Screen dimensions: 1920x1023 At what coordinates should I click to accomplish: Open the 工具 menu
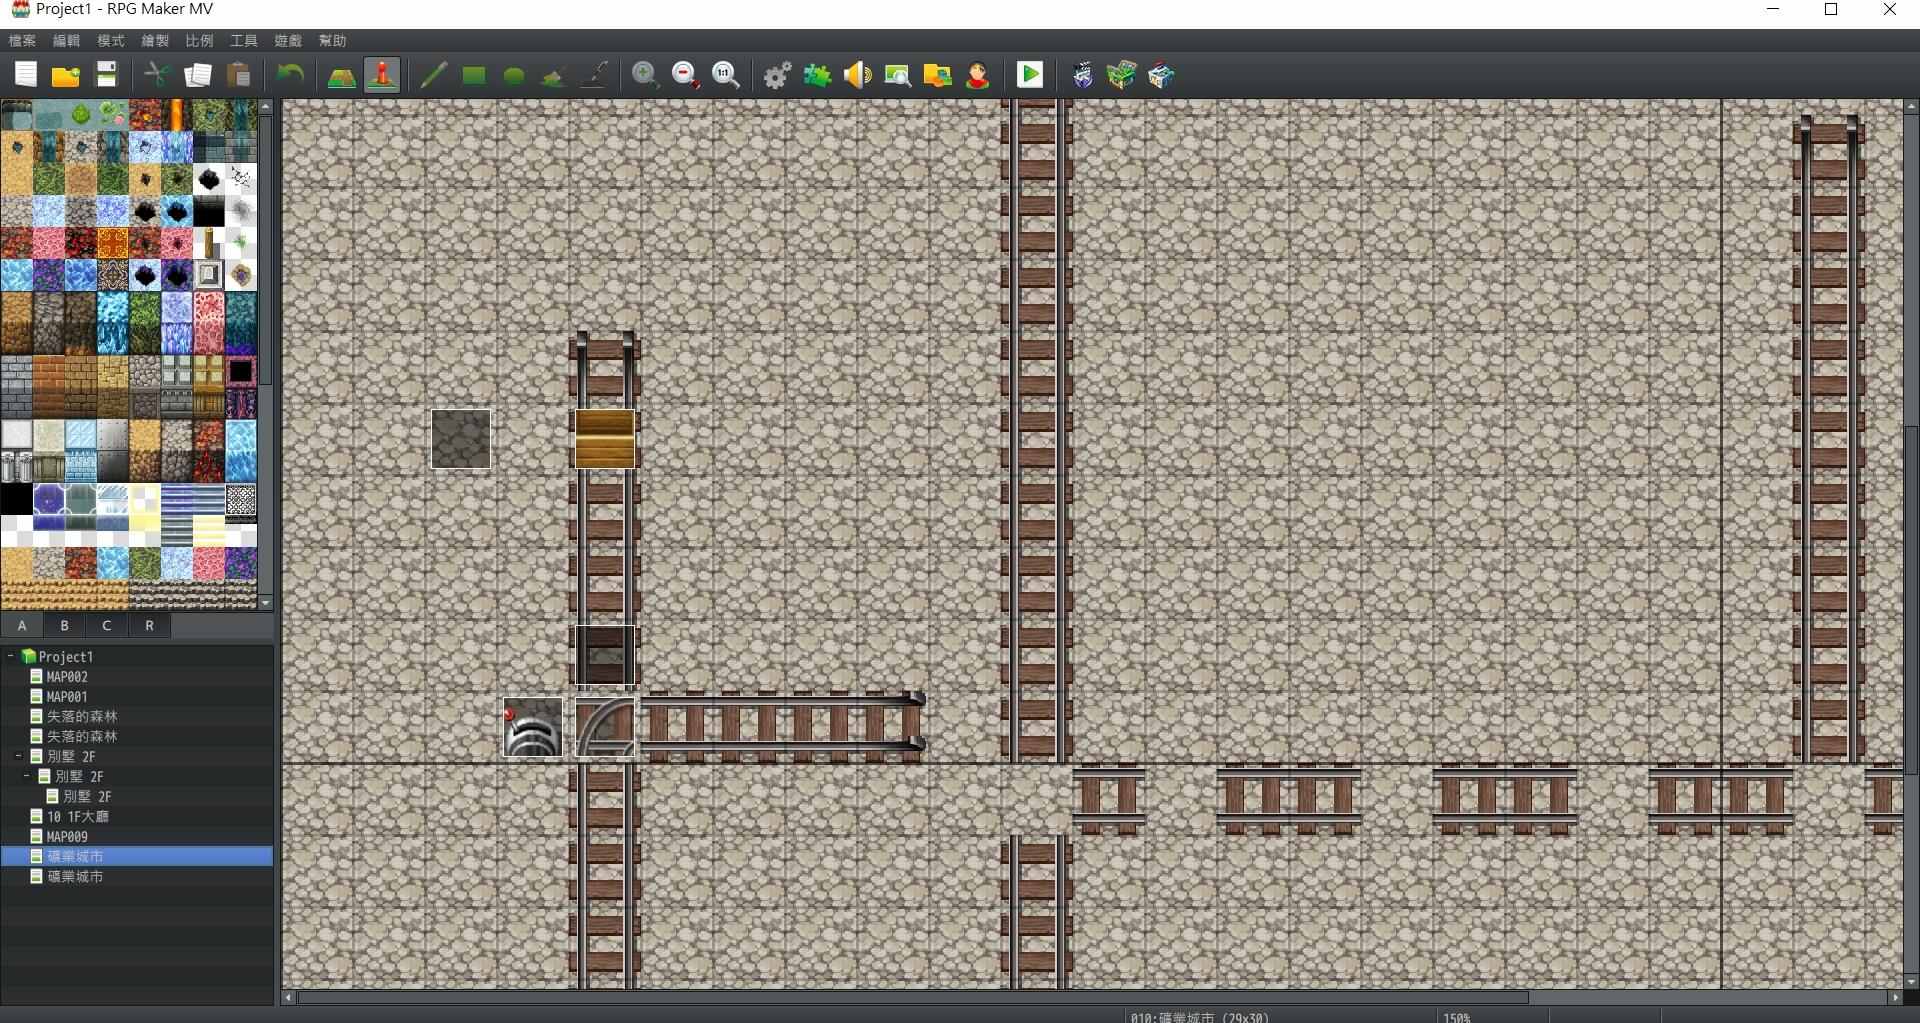243,41
